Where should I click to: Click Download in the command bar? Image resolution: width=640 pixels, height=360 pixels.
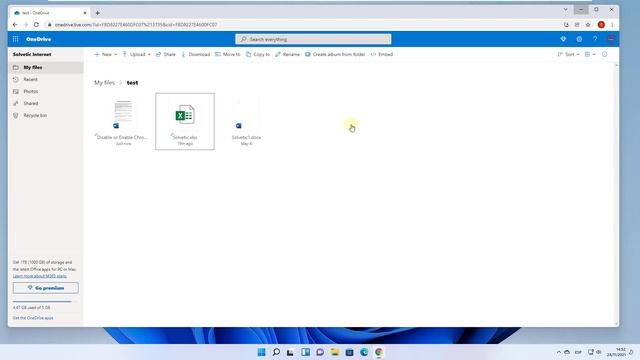pyautogui.click(x=196, y=54)
